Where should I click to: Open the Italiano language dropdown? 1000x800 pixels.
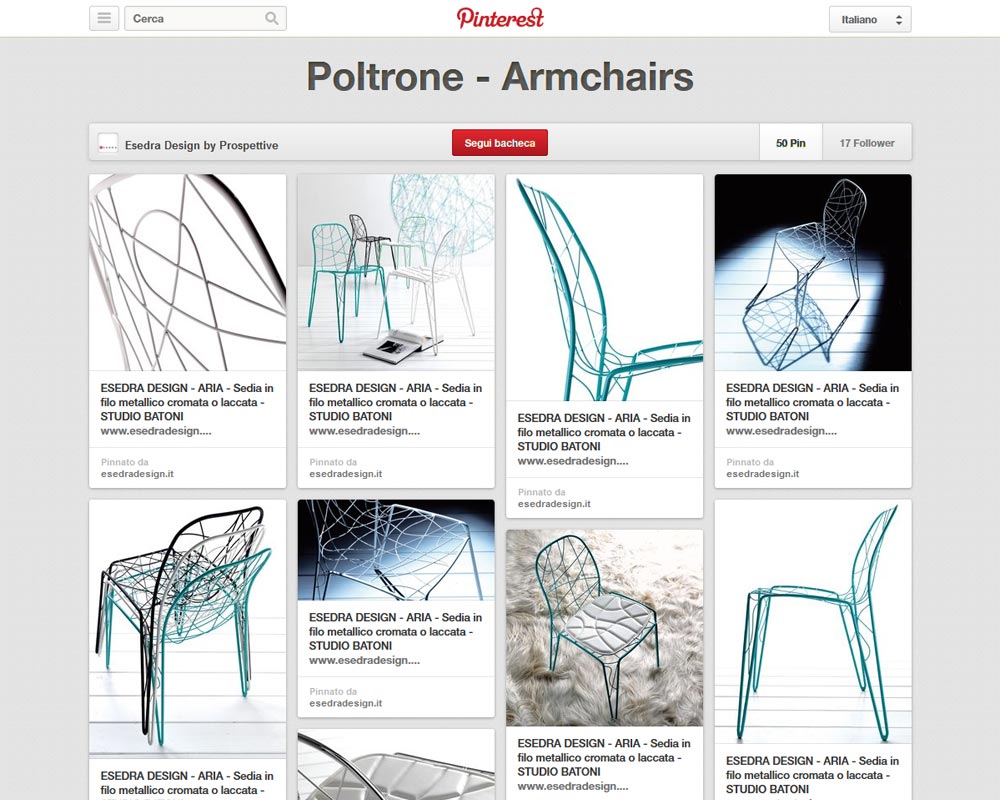pos(870,19)
